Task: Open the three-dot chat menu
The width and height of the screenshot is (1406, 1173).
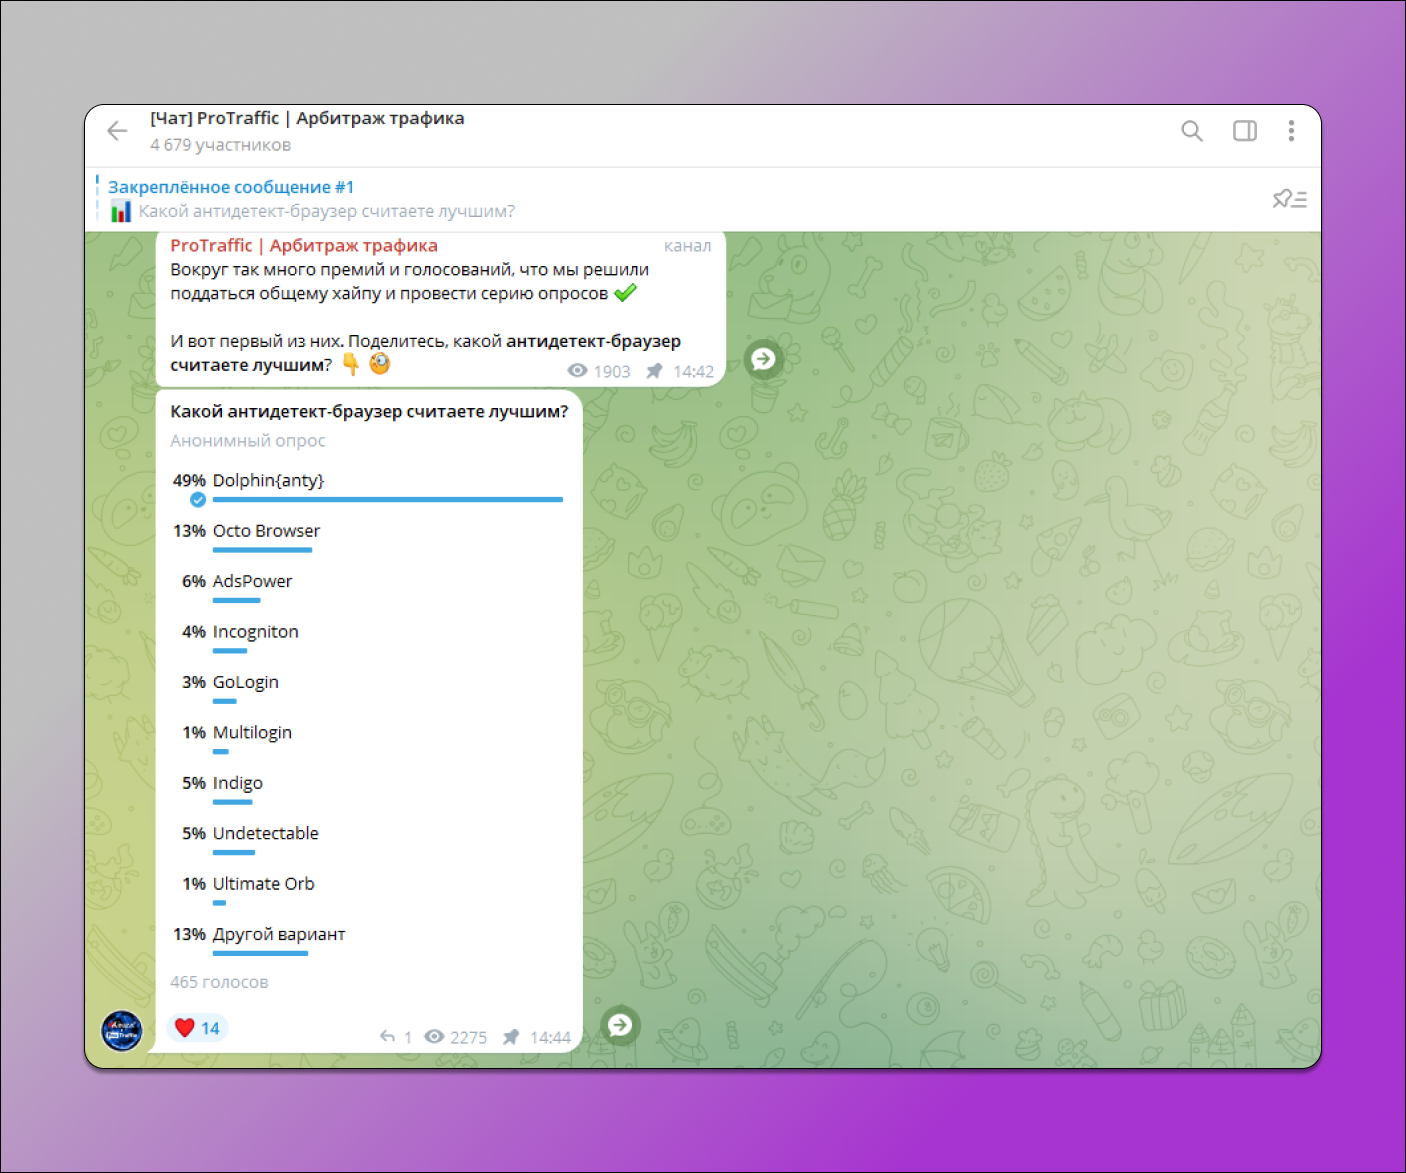Action: click(x=1291, y=131)
